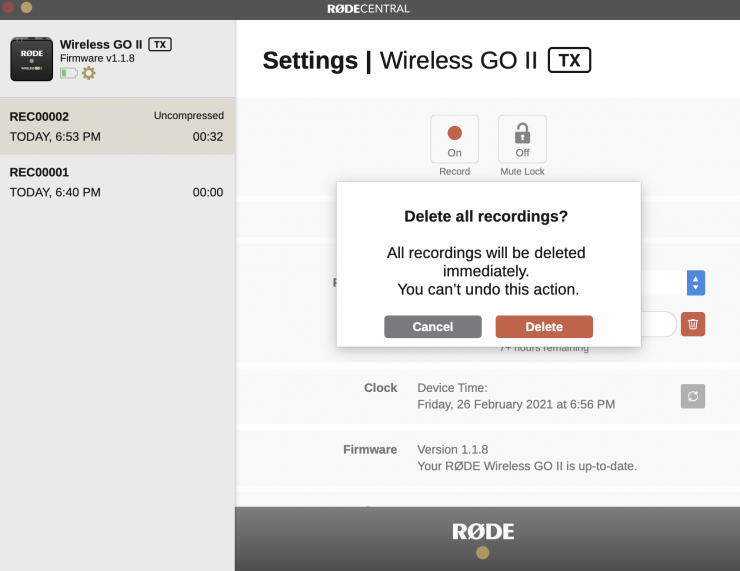Close the RØDE Central window
Image resolution: width=740 pixels, height=571 pixels.
pos(9,7)
